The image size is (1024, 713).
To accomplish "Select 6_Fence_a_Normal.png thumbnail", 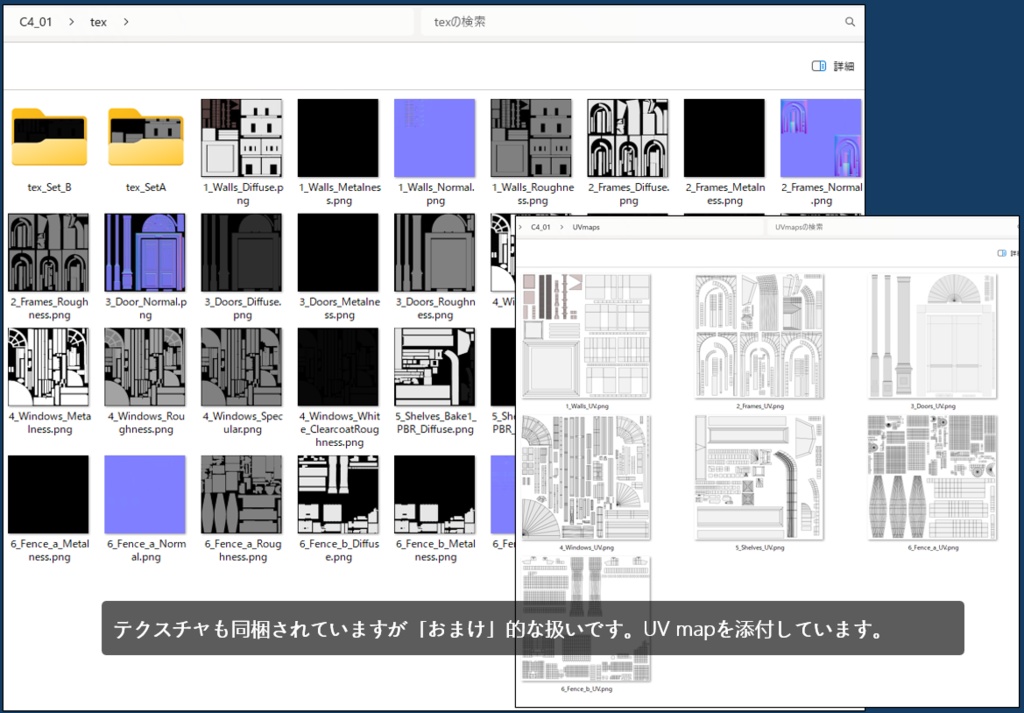I will (145, 494).
